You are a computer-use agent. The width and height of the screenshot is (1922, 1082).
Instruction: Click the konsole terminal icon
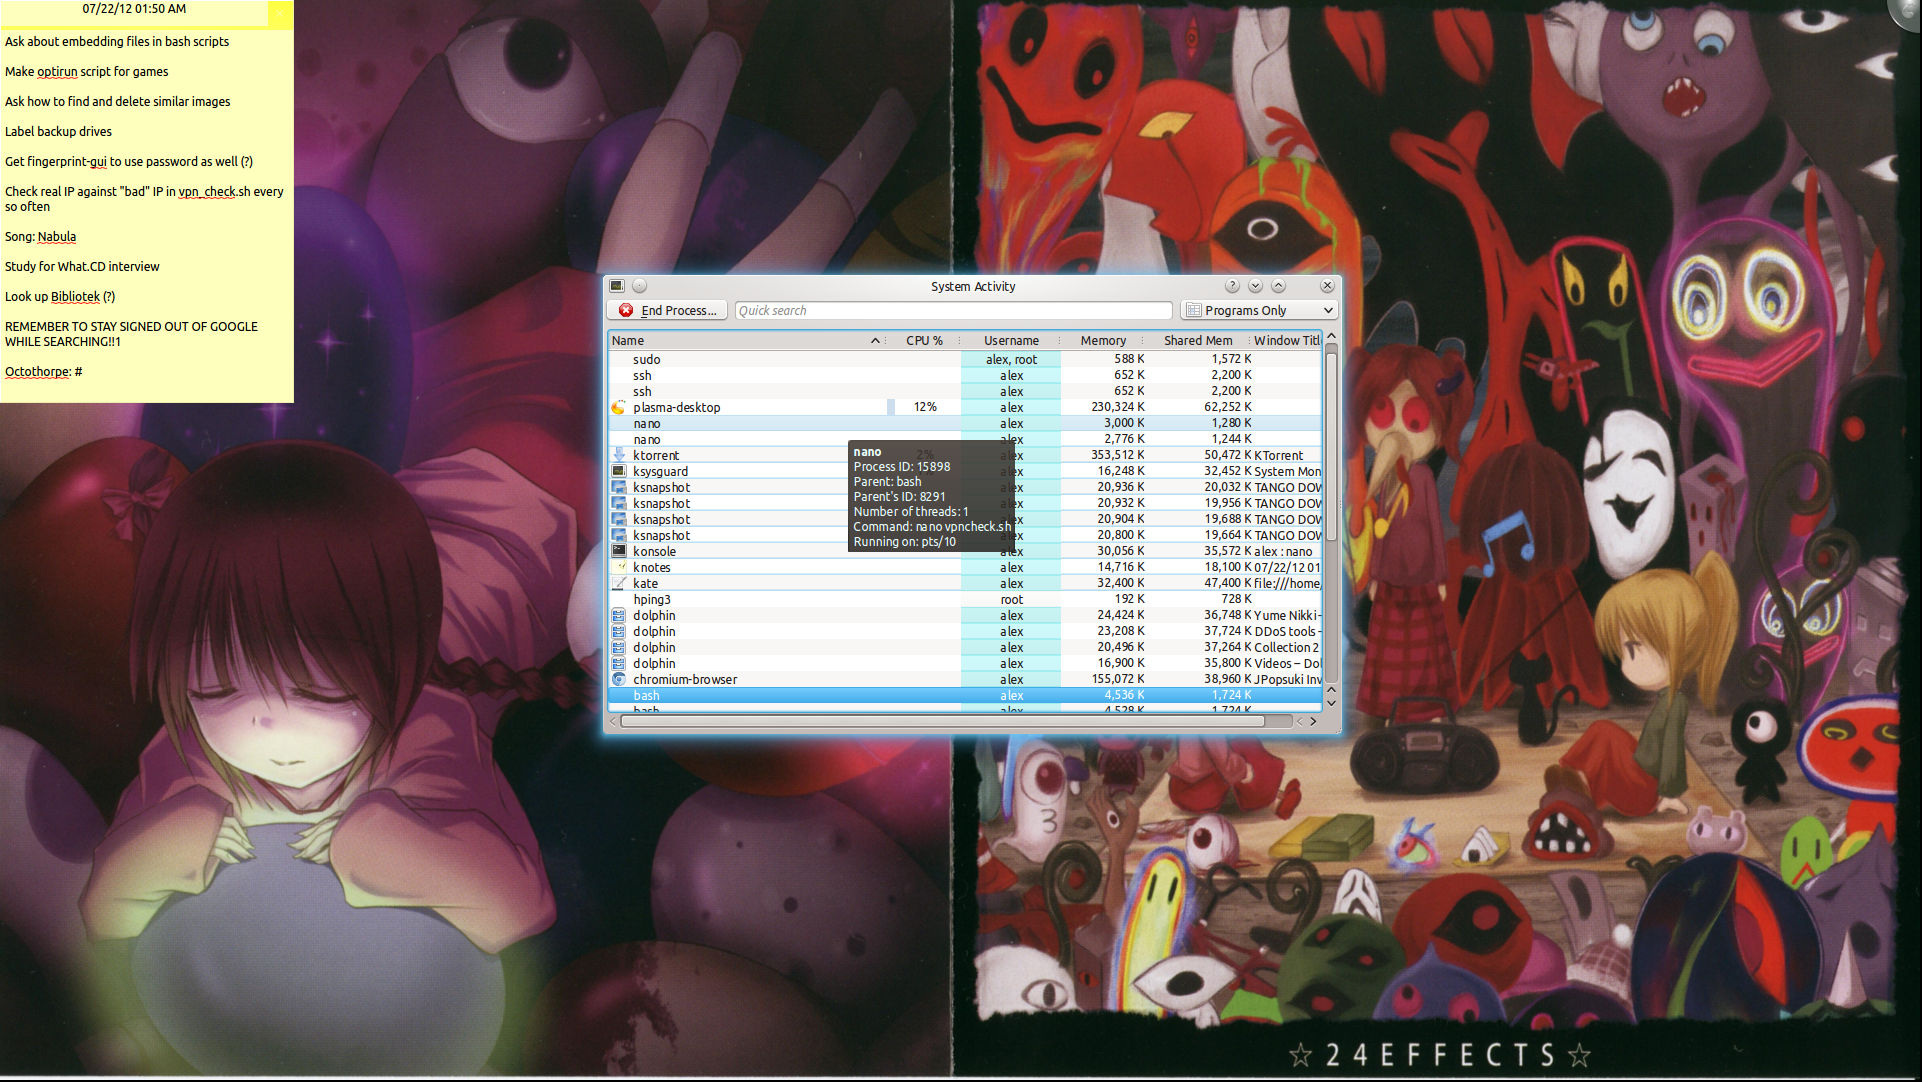(x=618, y=552)
